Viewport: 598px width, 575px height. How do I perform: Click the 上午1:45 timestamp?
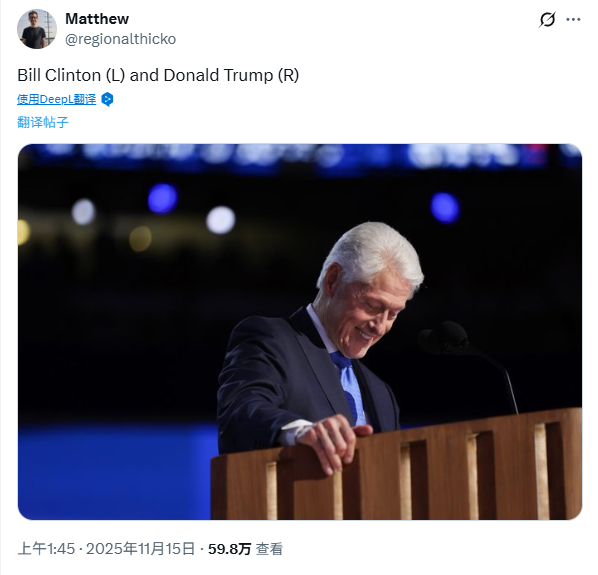point(46,549)
